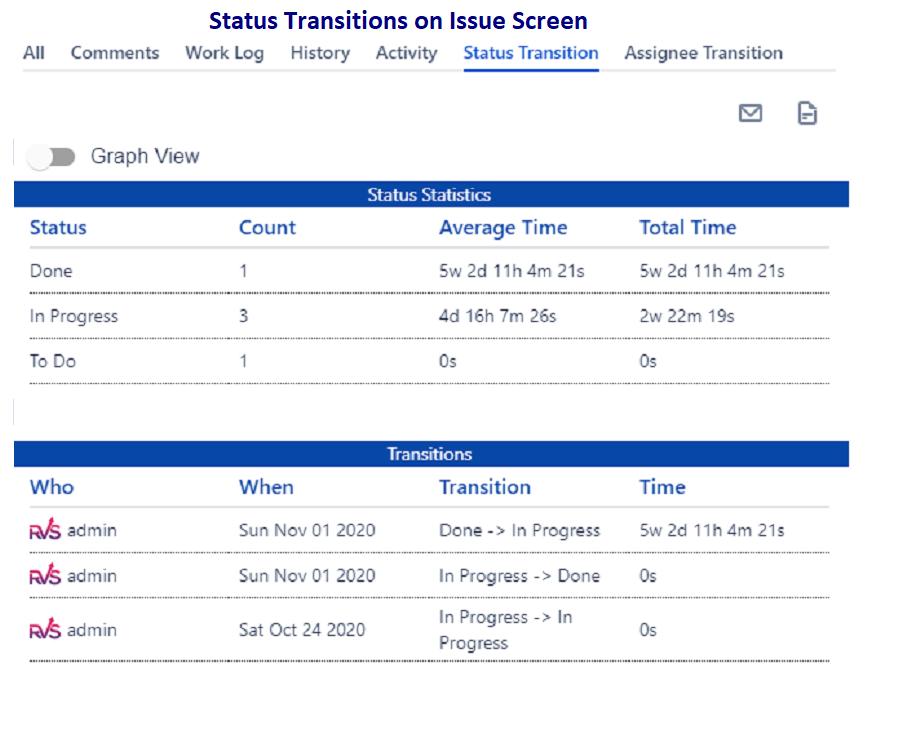Reopen the Status Transition tab
The image size is (920, 731).
coord(531,53)
